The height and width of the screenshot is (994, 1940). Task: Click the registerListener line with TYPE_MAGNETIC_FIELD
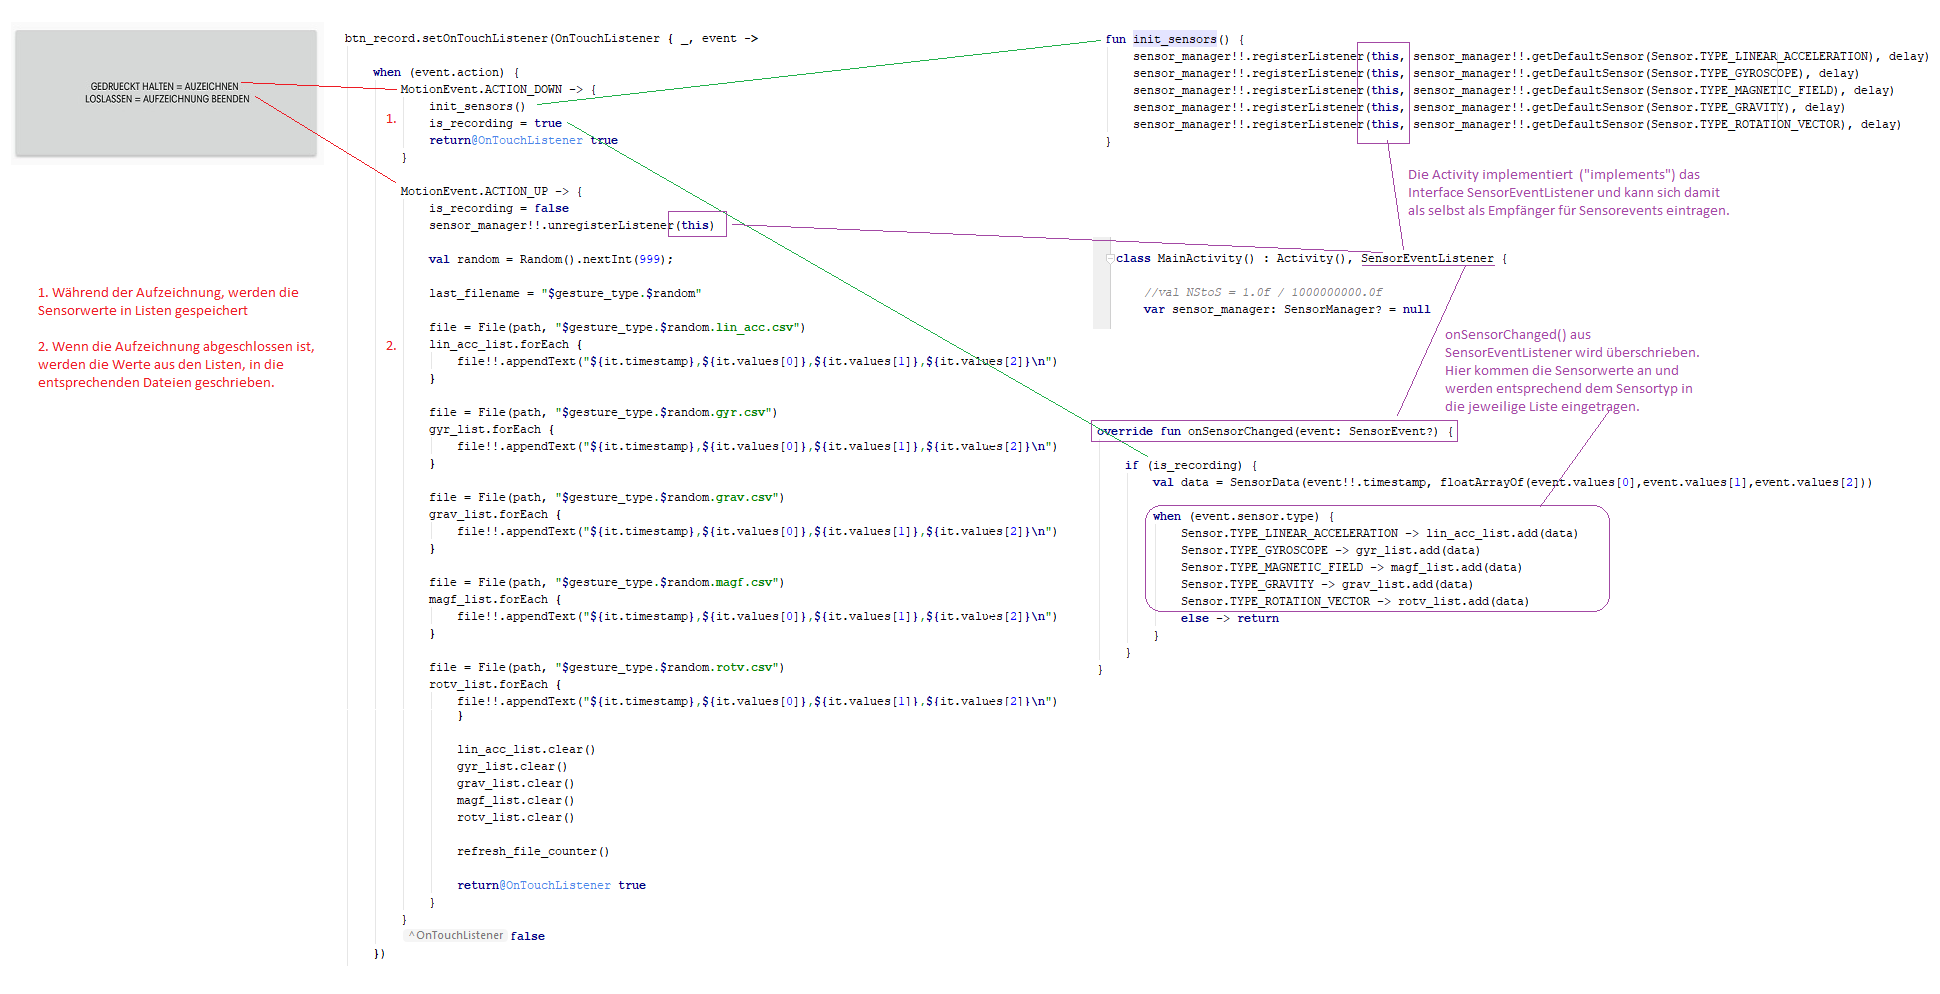1514,91
